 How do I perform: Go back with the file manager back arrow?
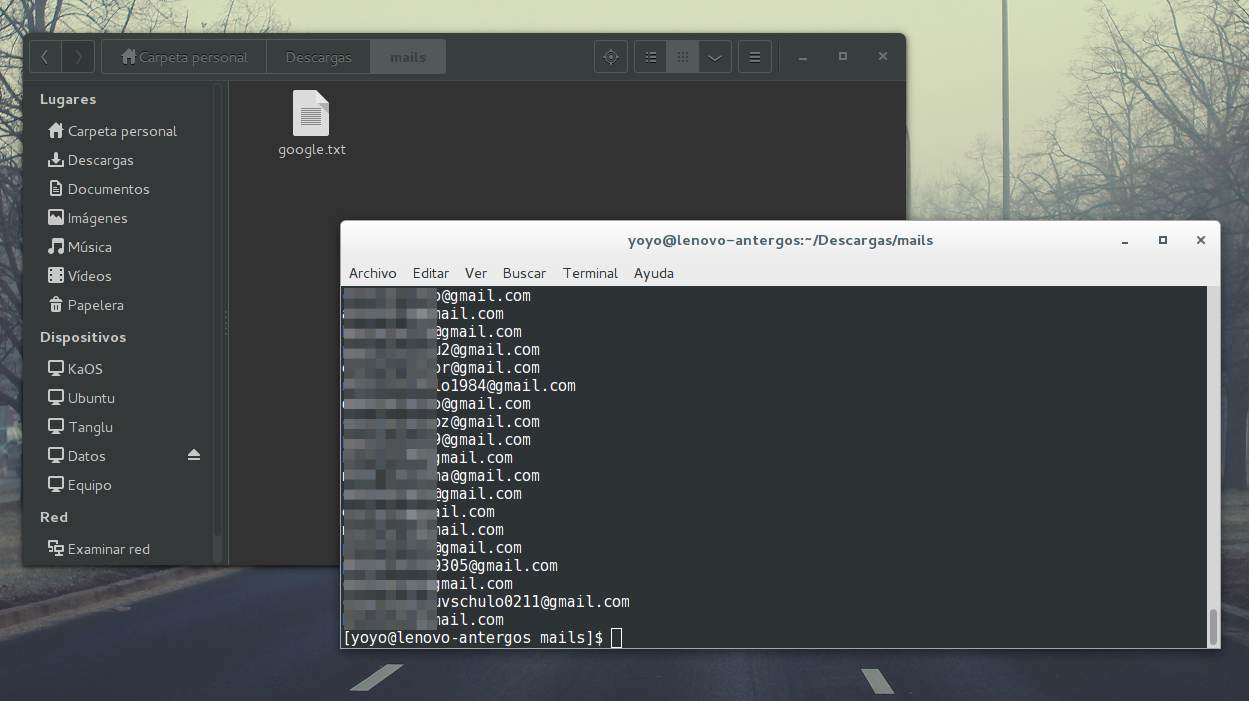(x=46, y=57)
